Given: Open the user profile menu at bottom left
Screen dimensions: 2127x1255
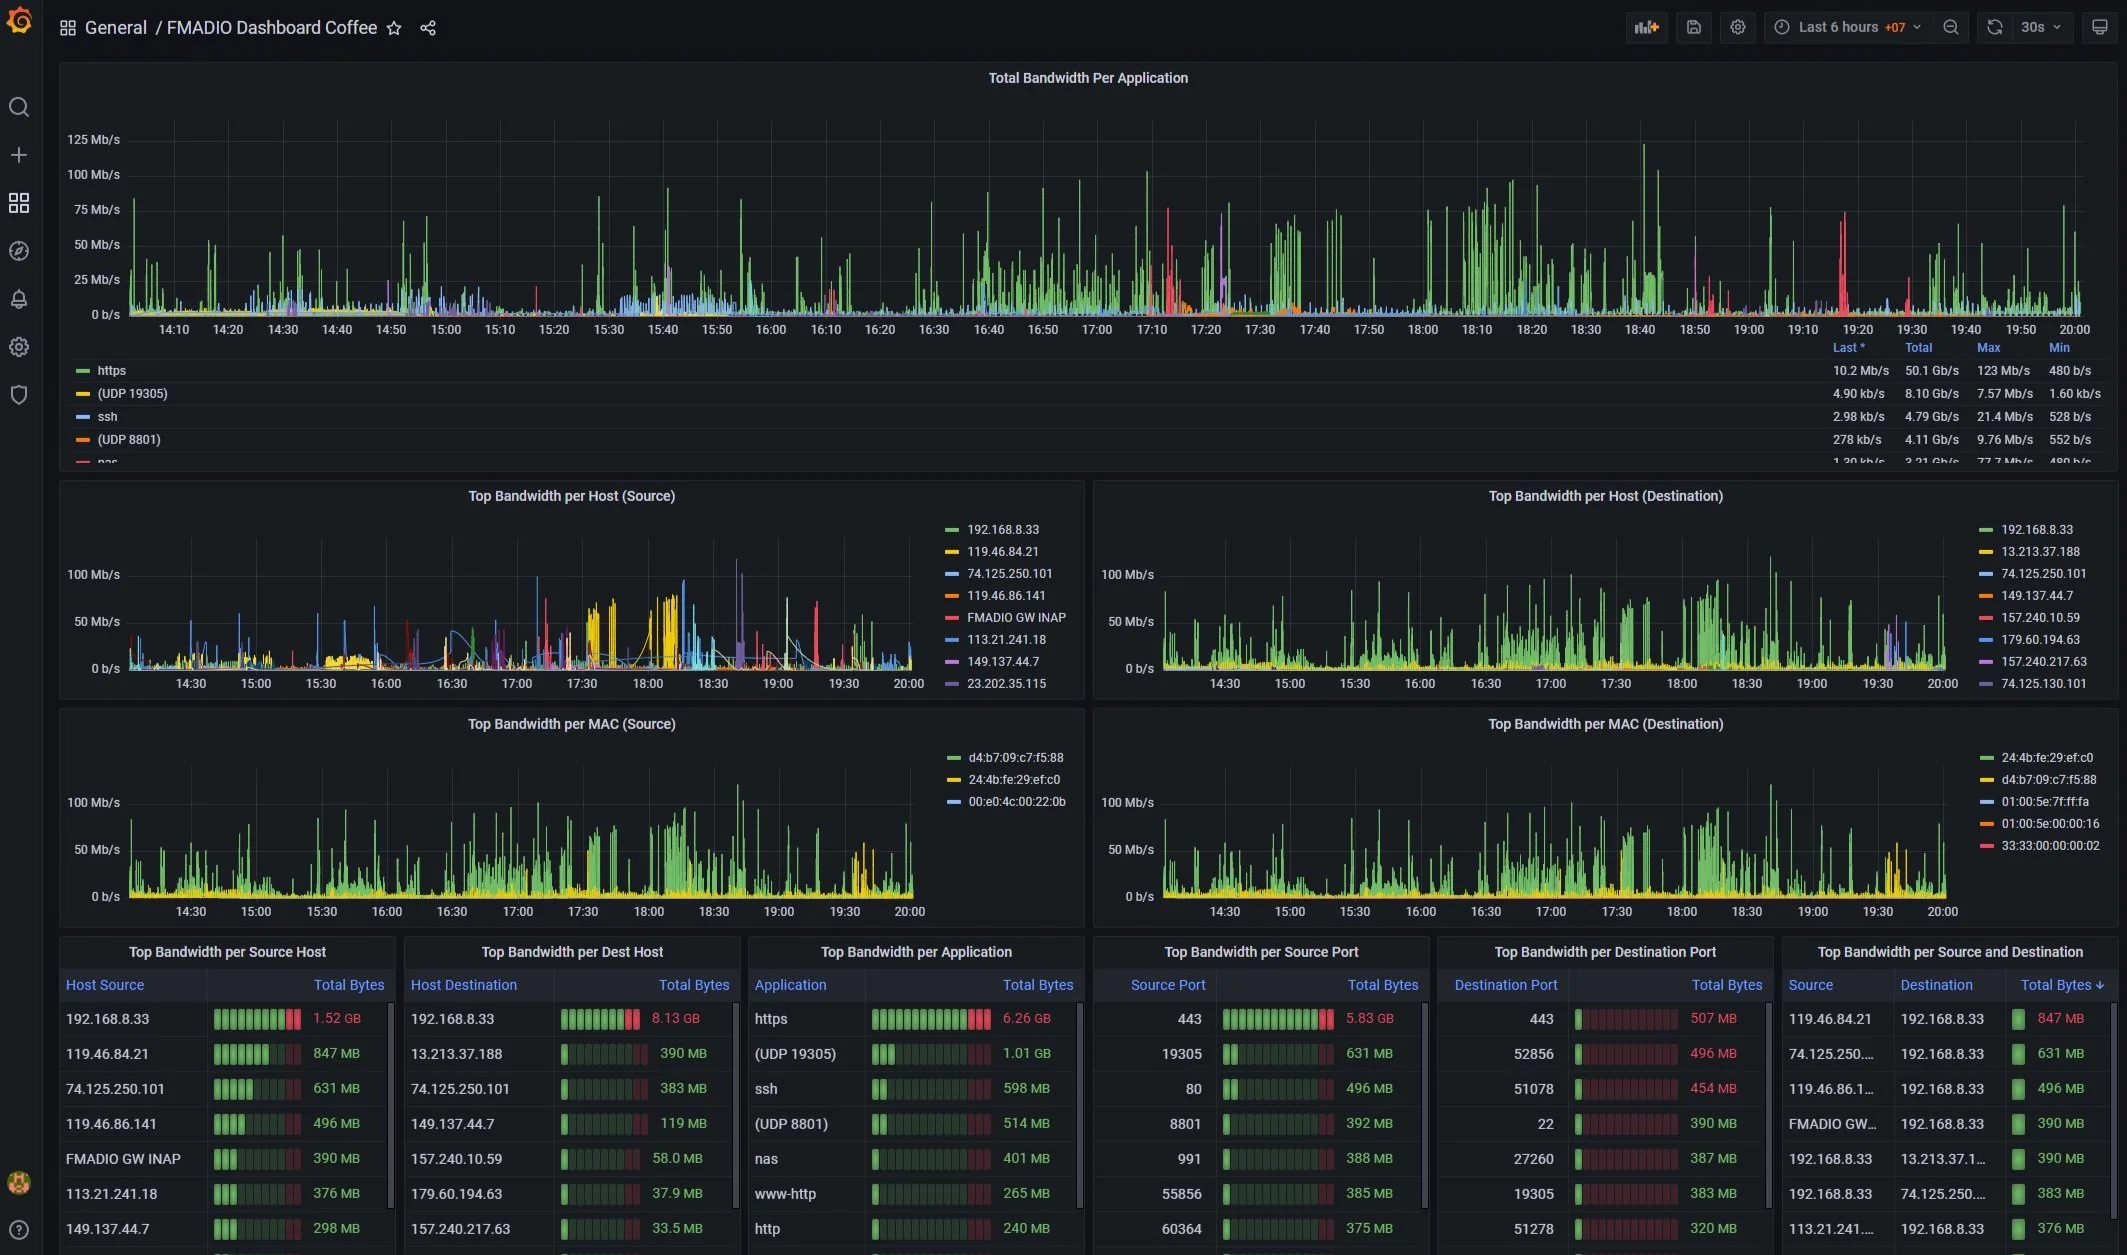Looking at the screenshot, I should point(18,1182).
